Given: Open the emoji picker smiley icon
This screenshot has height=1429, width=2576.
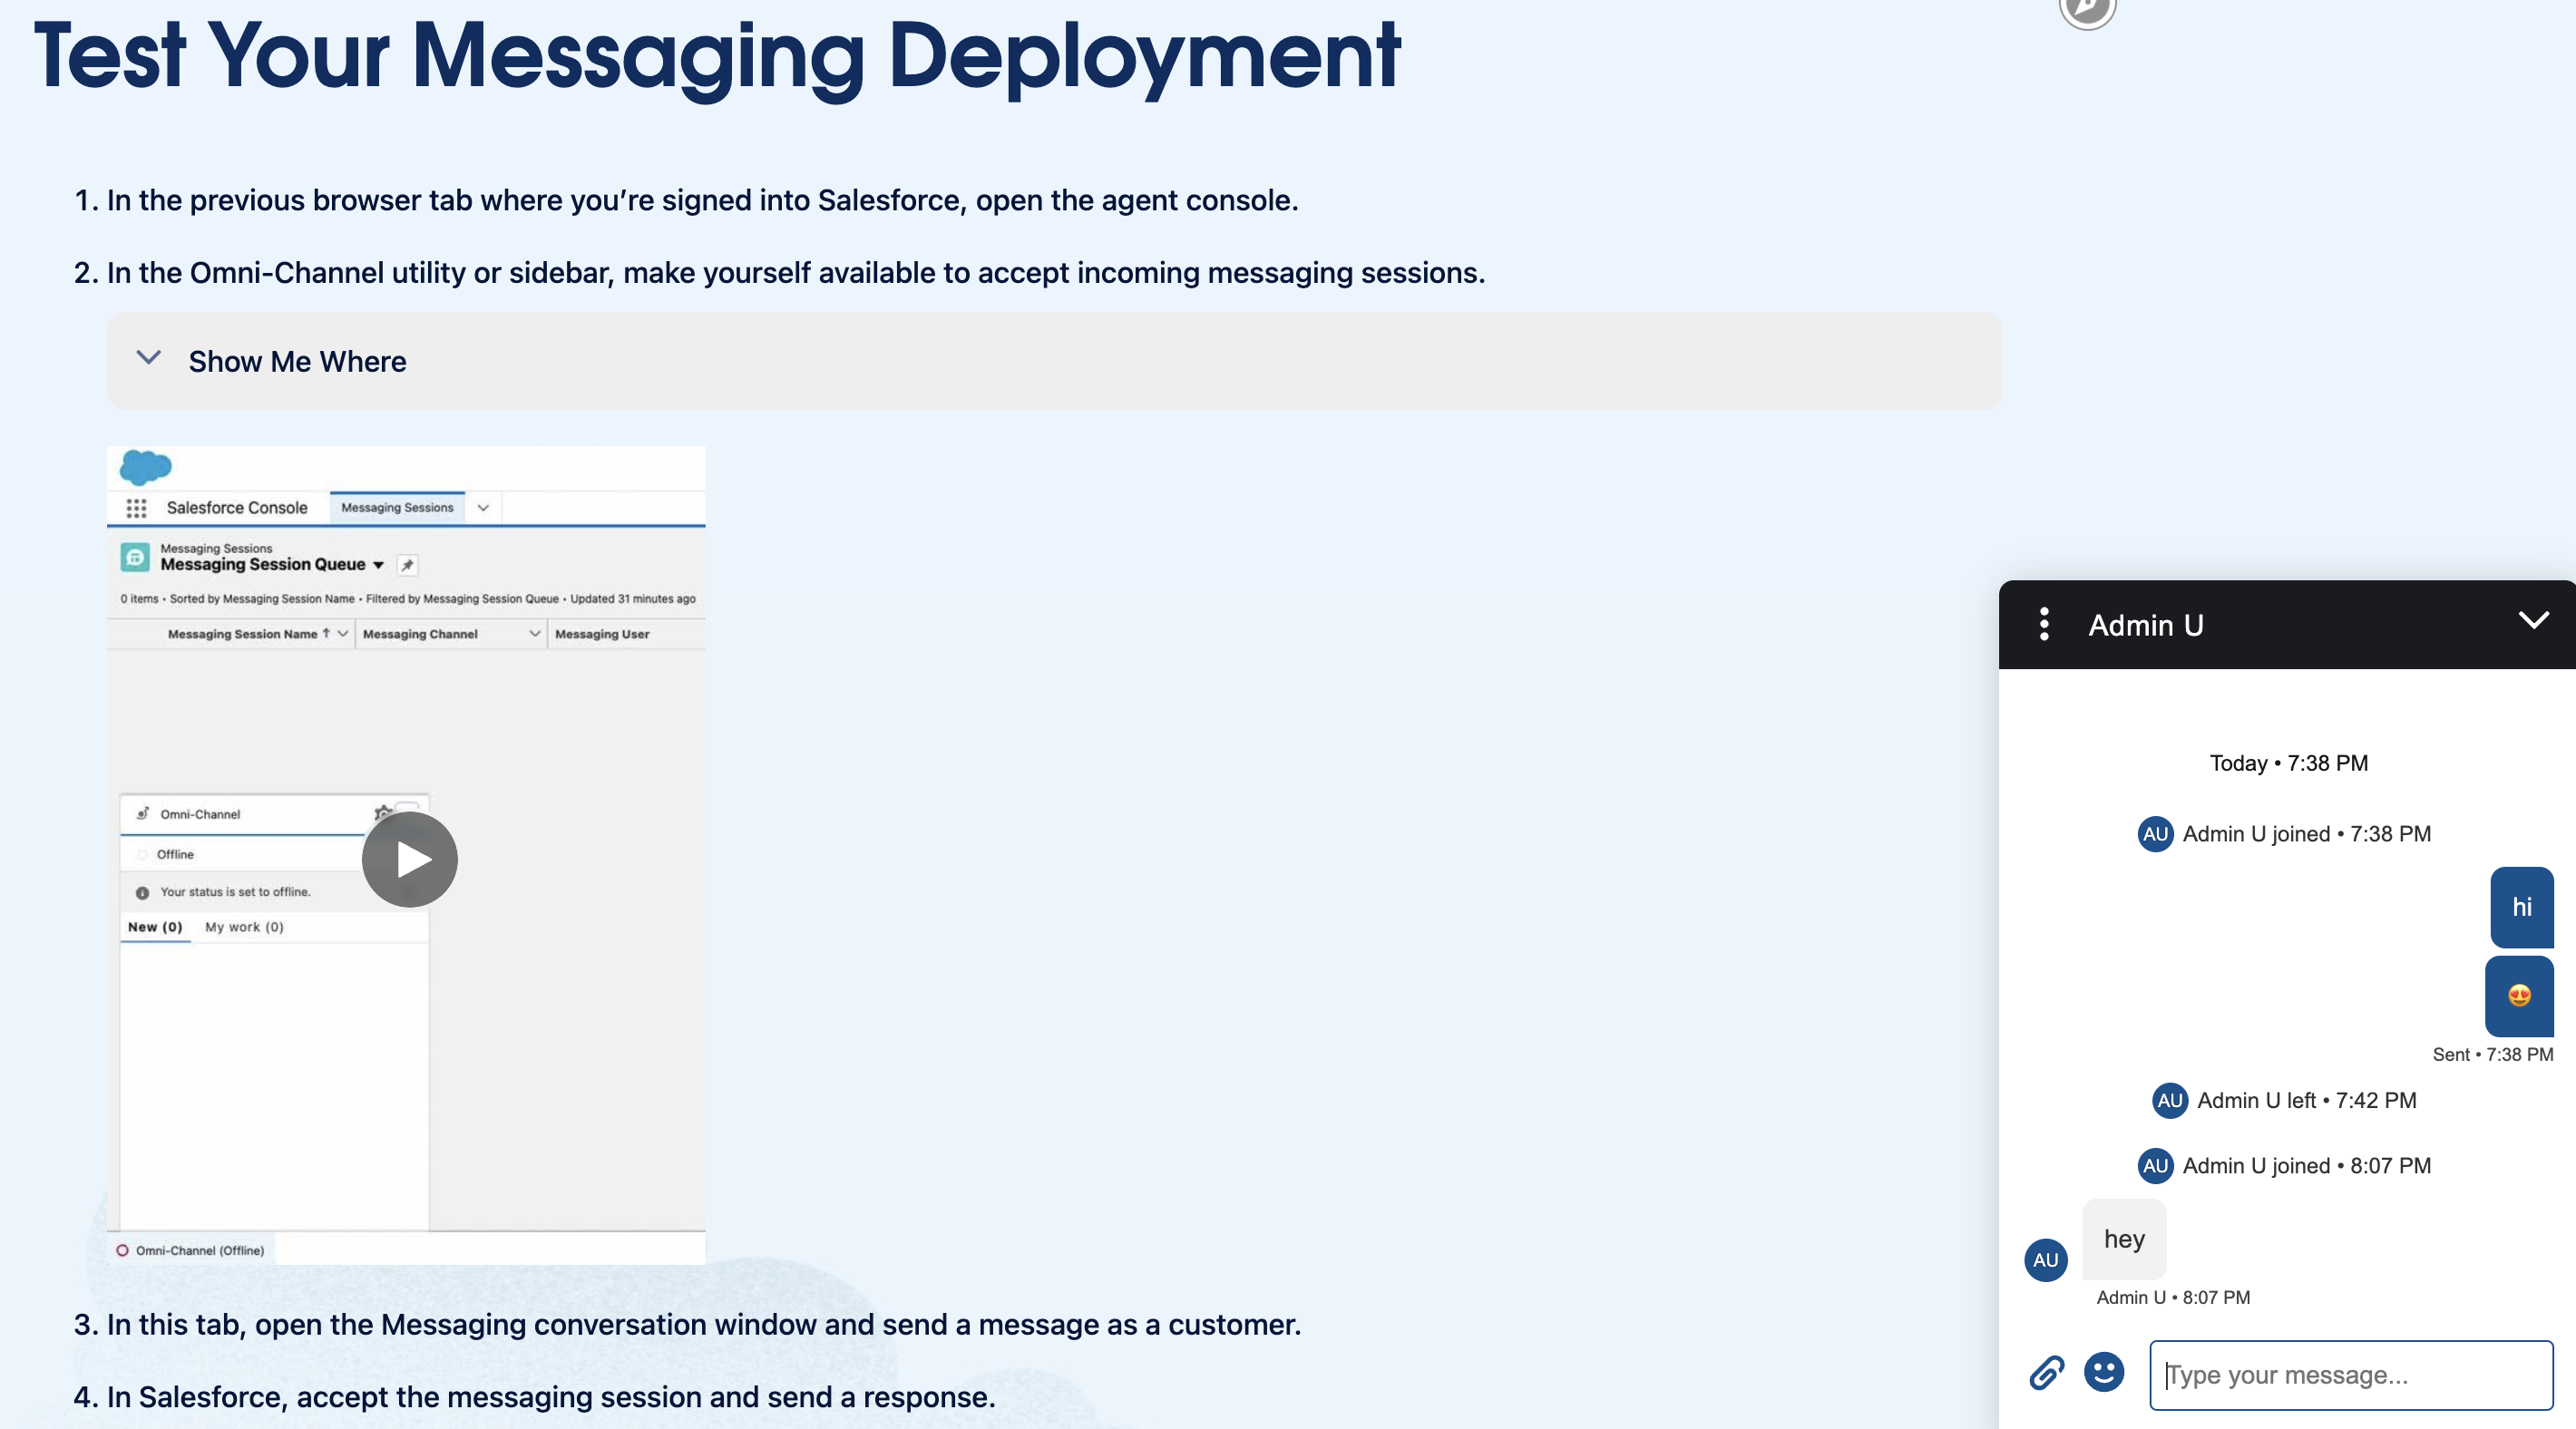Looking at the screenshot, I should pos(2103,1372).
